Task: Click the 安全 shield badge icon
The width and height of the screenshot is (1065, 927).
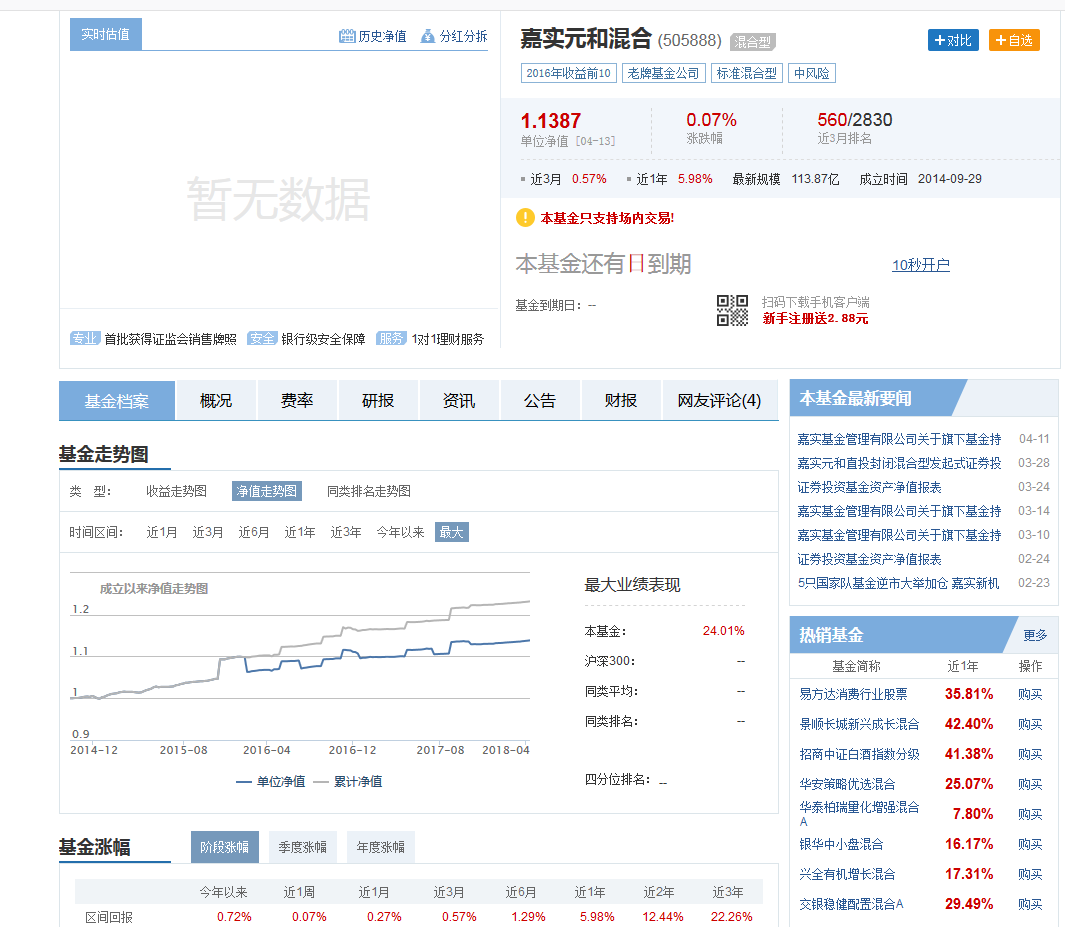Action: pos(262,338)
